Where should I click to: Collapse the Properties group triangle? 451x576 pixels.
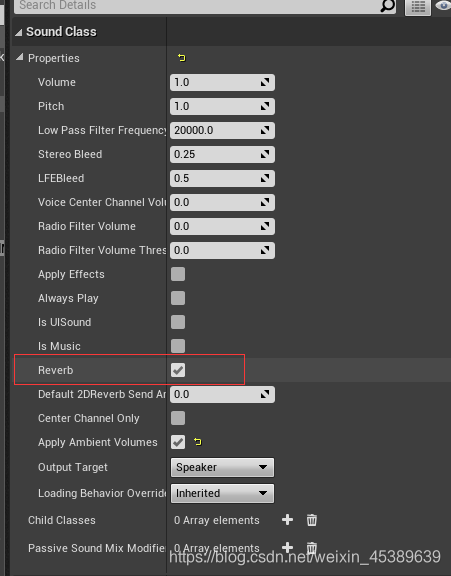coord(19,57)
